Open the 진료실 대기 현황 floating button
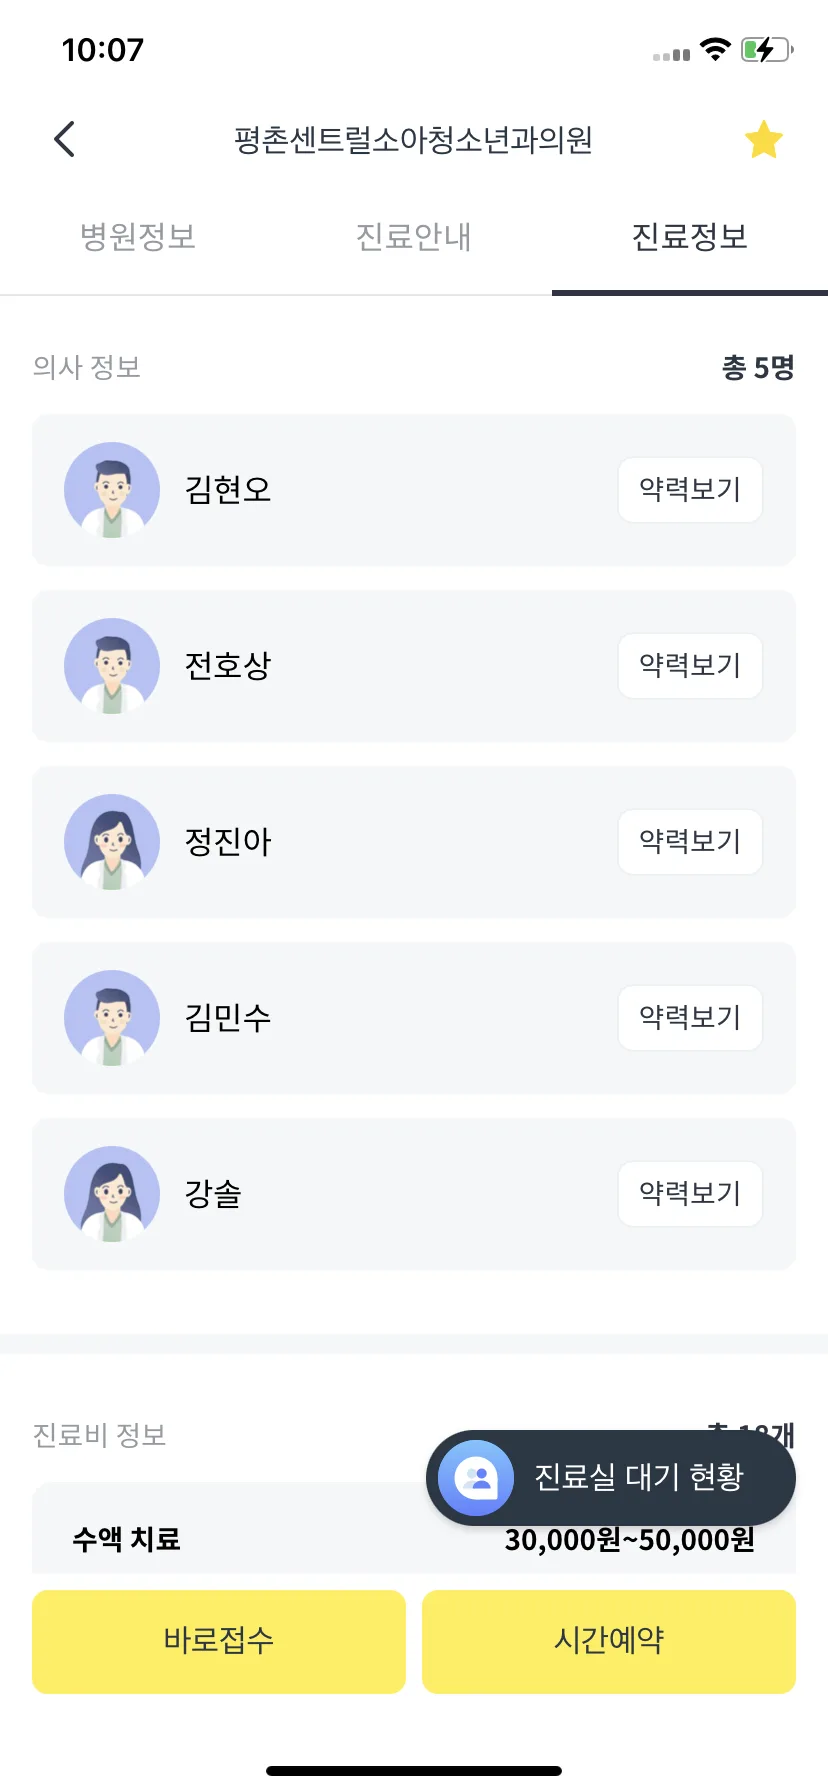The width and height of the screenshot is (828, 1792). coord(611,1478)
